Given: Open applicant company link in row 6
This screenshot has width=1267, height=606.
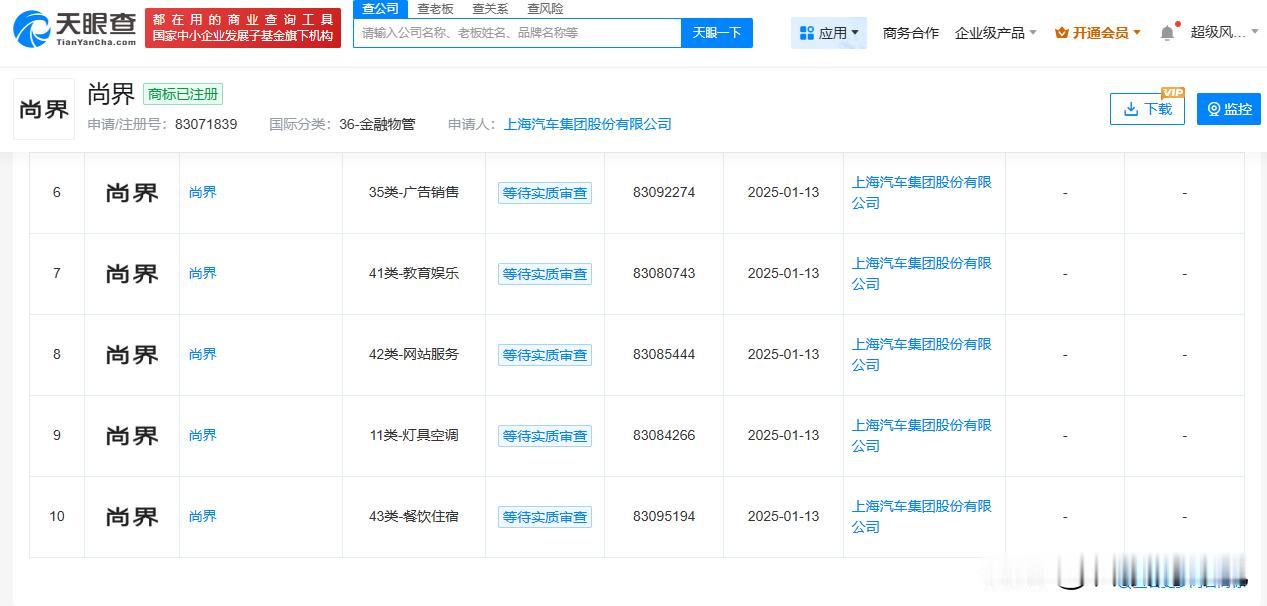Looking at the screenshot, I should tap(922, 192).
